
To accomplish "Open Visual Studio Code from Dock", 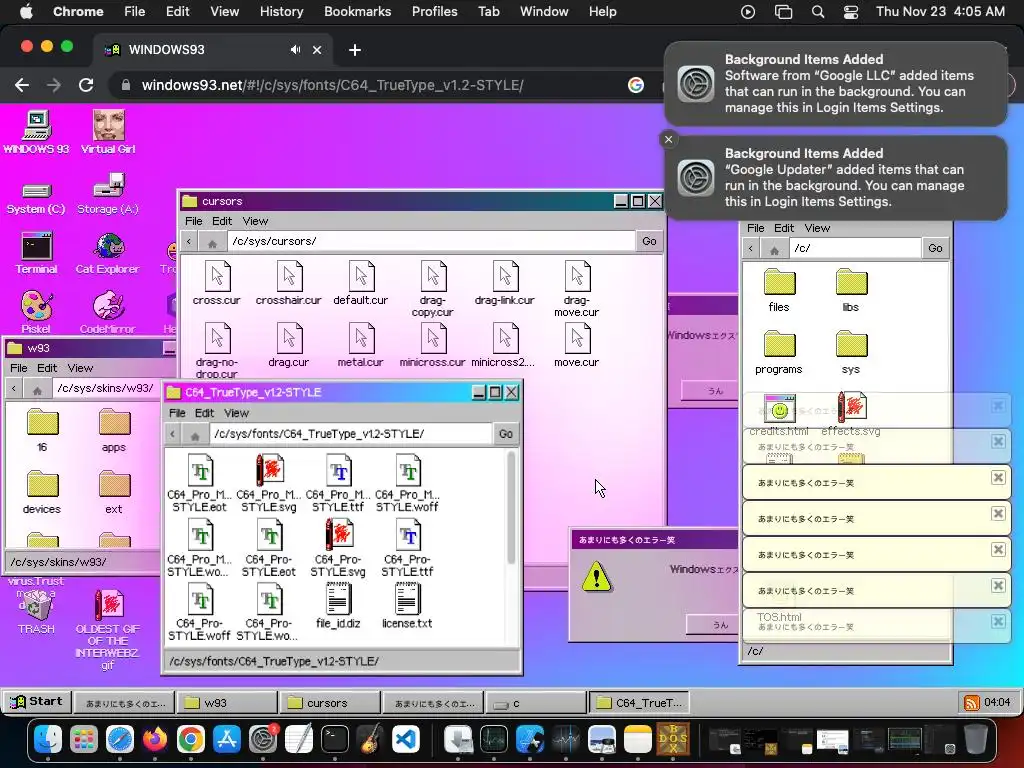I will [x=406, y=739].
